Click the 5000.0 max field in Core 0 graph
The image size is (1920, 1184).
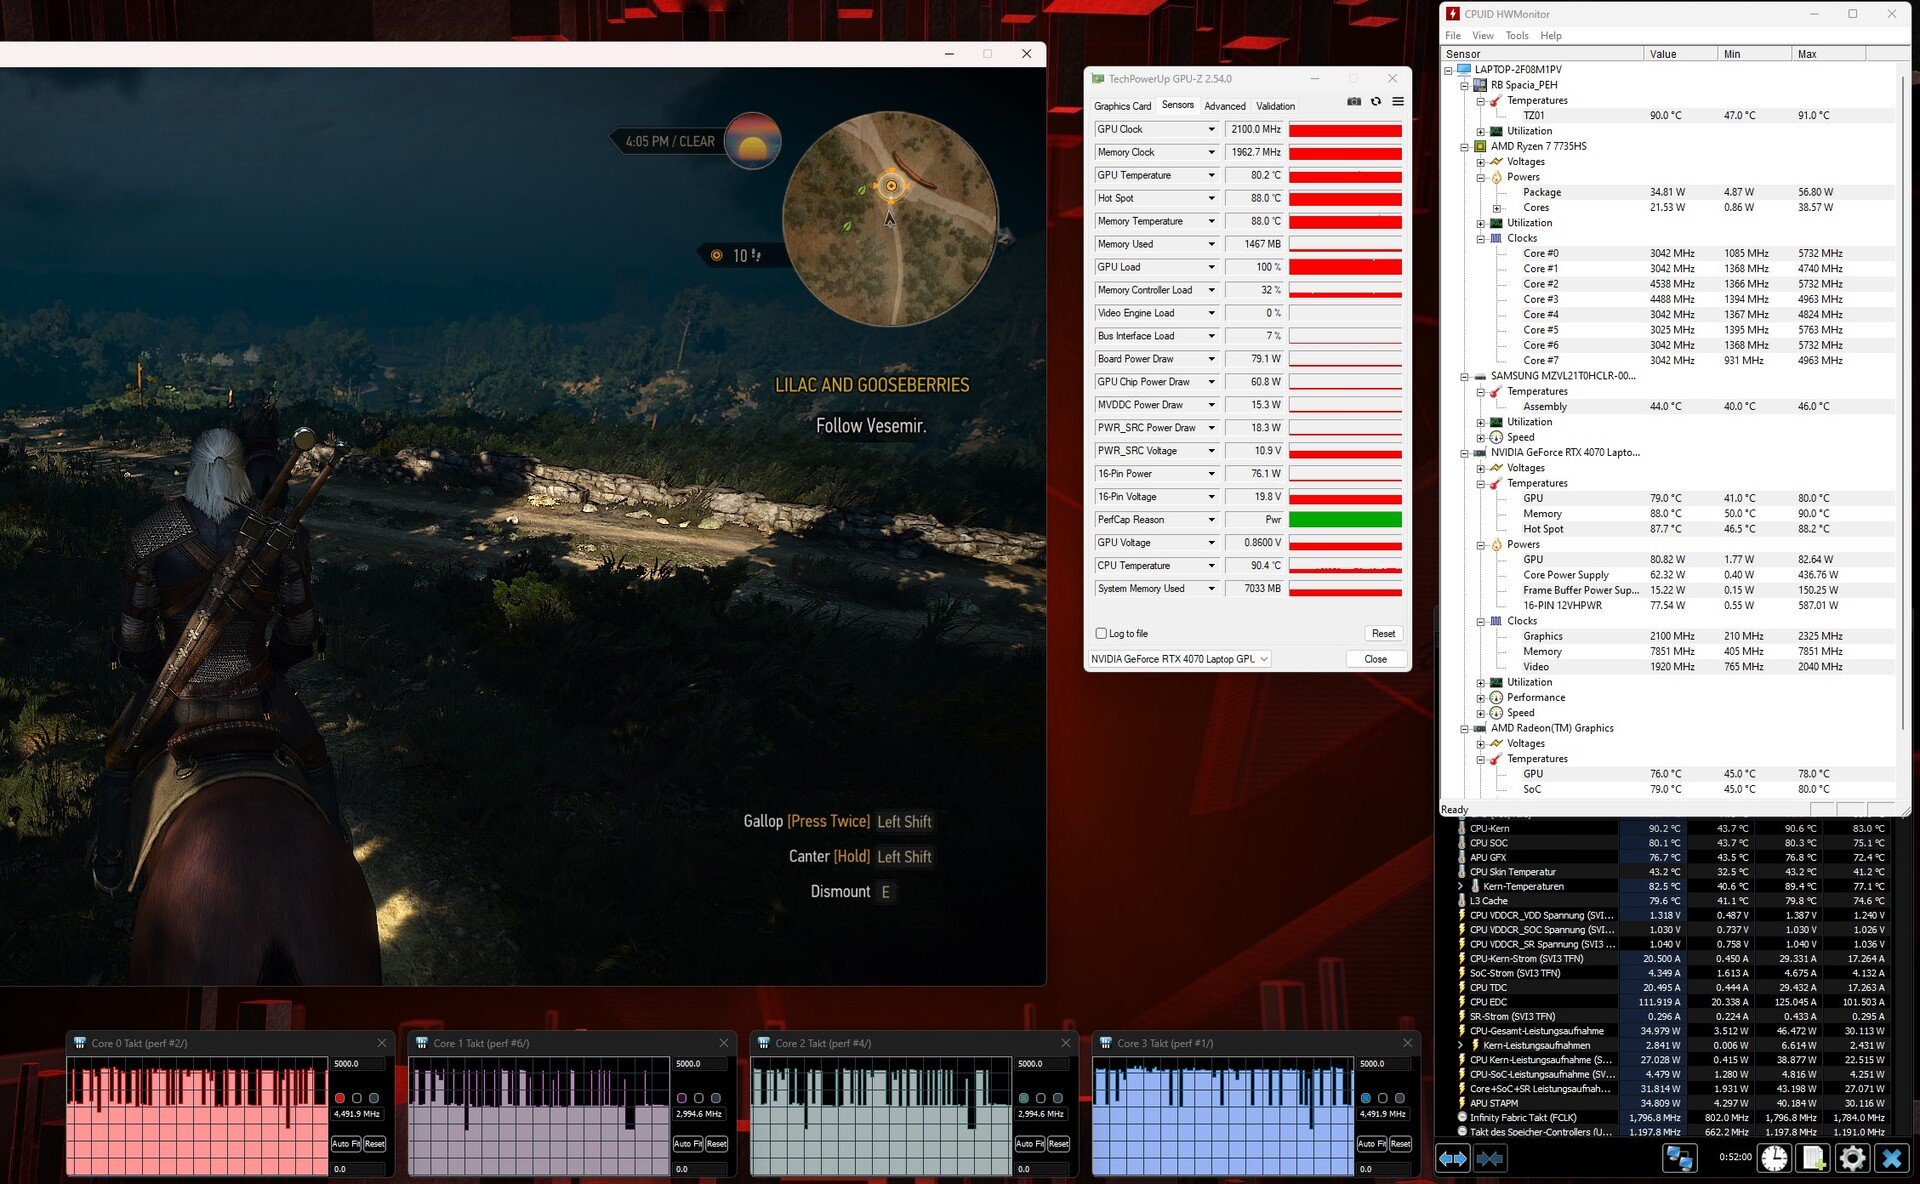(359, 1064)
